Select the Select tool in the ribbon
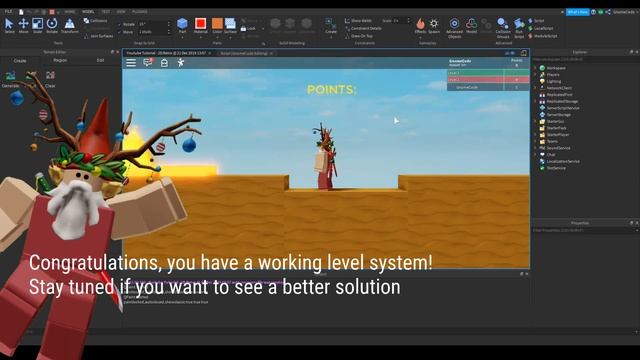The height and width of the screenshot is (360, 640). pos(9,26)
